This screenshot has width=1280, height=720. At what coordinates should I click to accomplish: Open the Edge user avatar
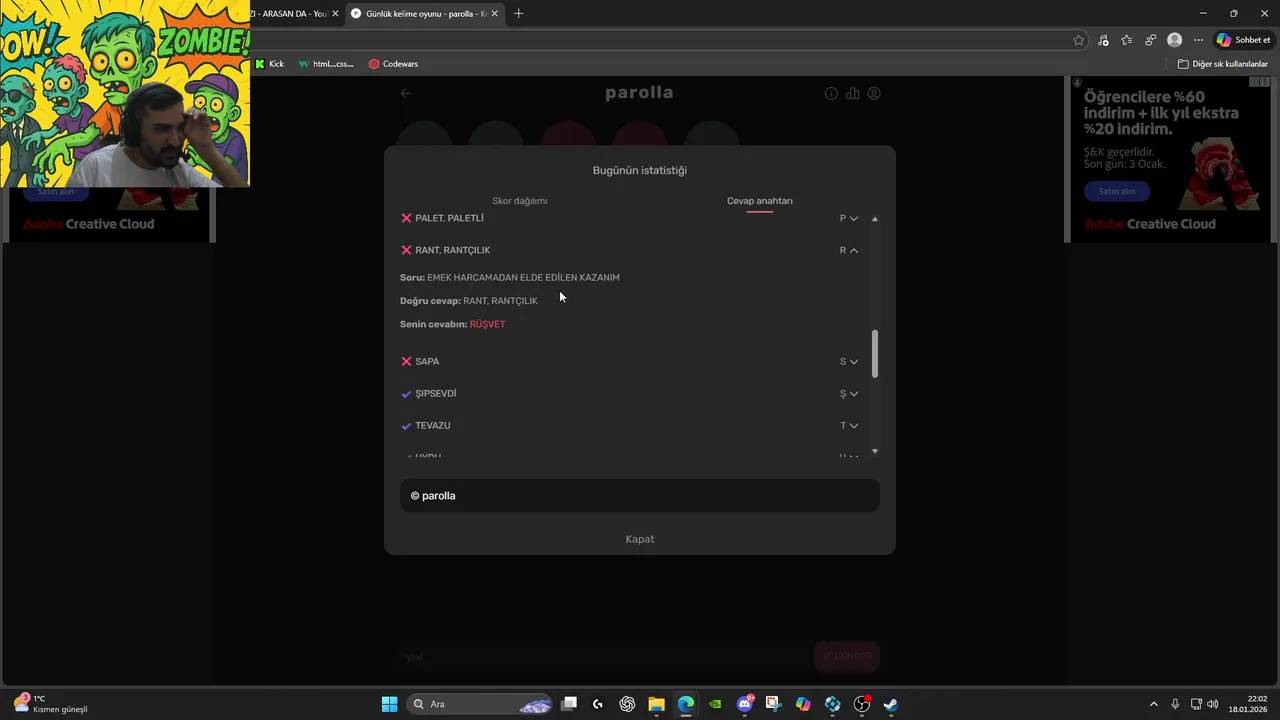[1174, 40]
